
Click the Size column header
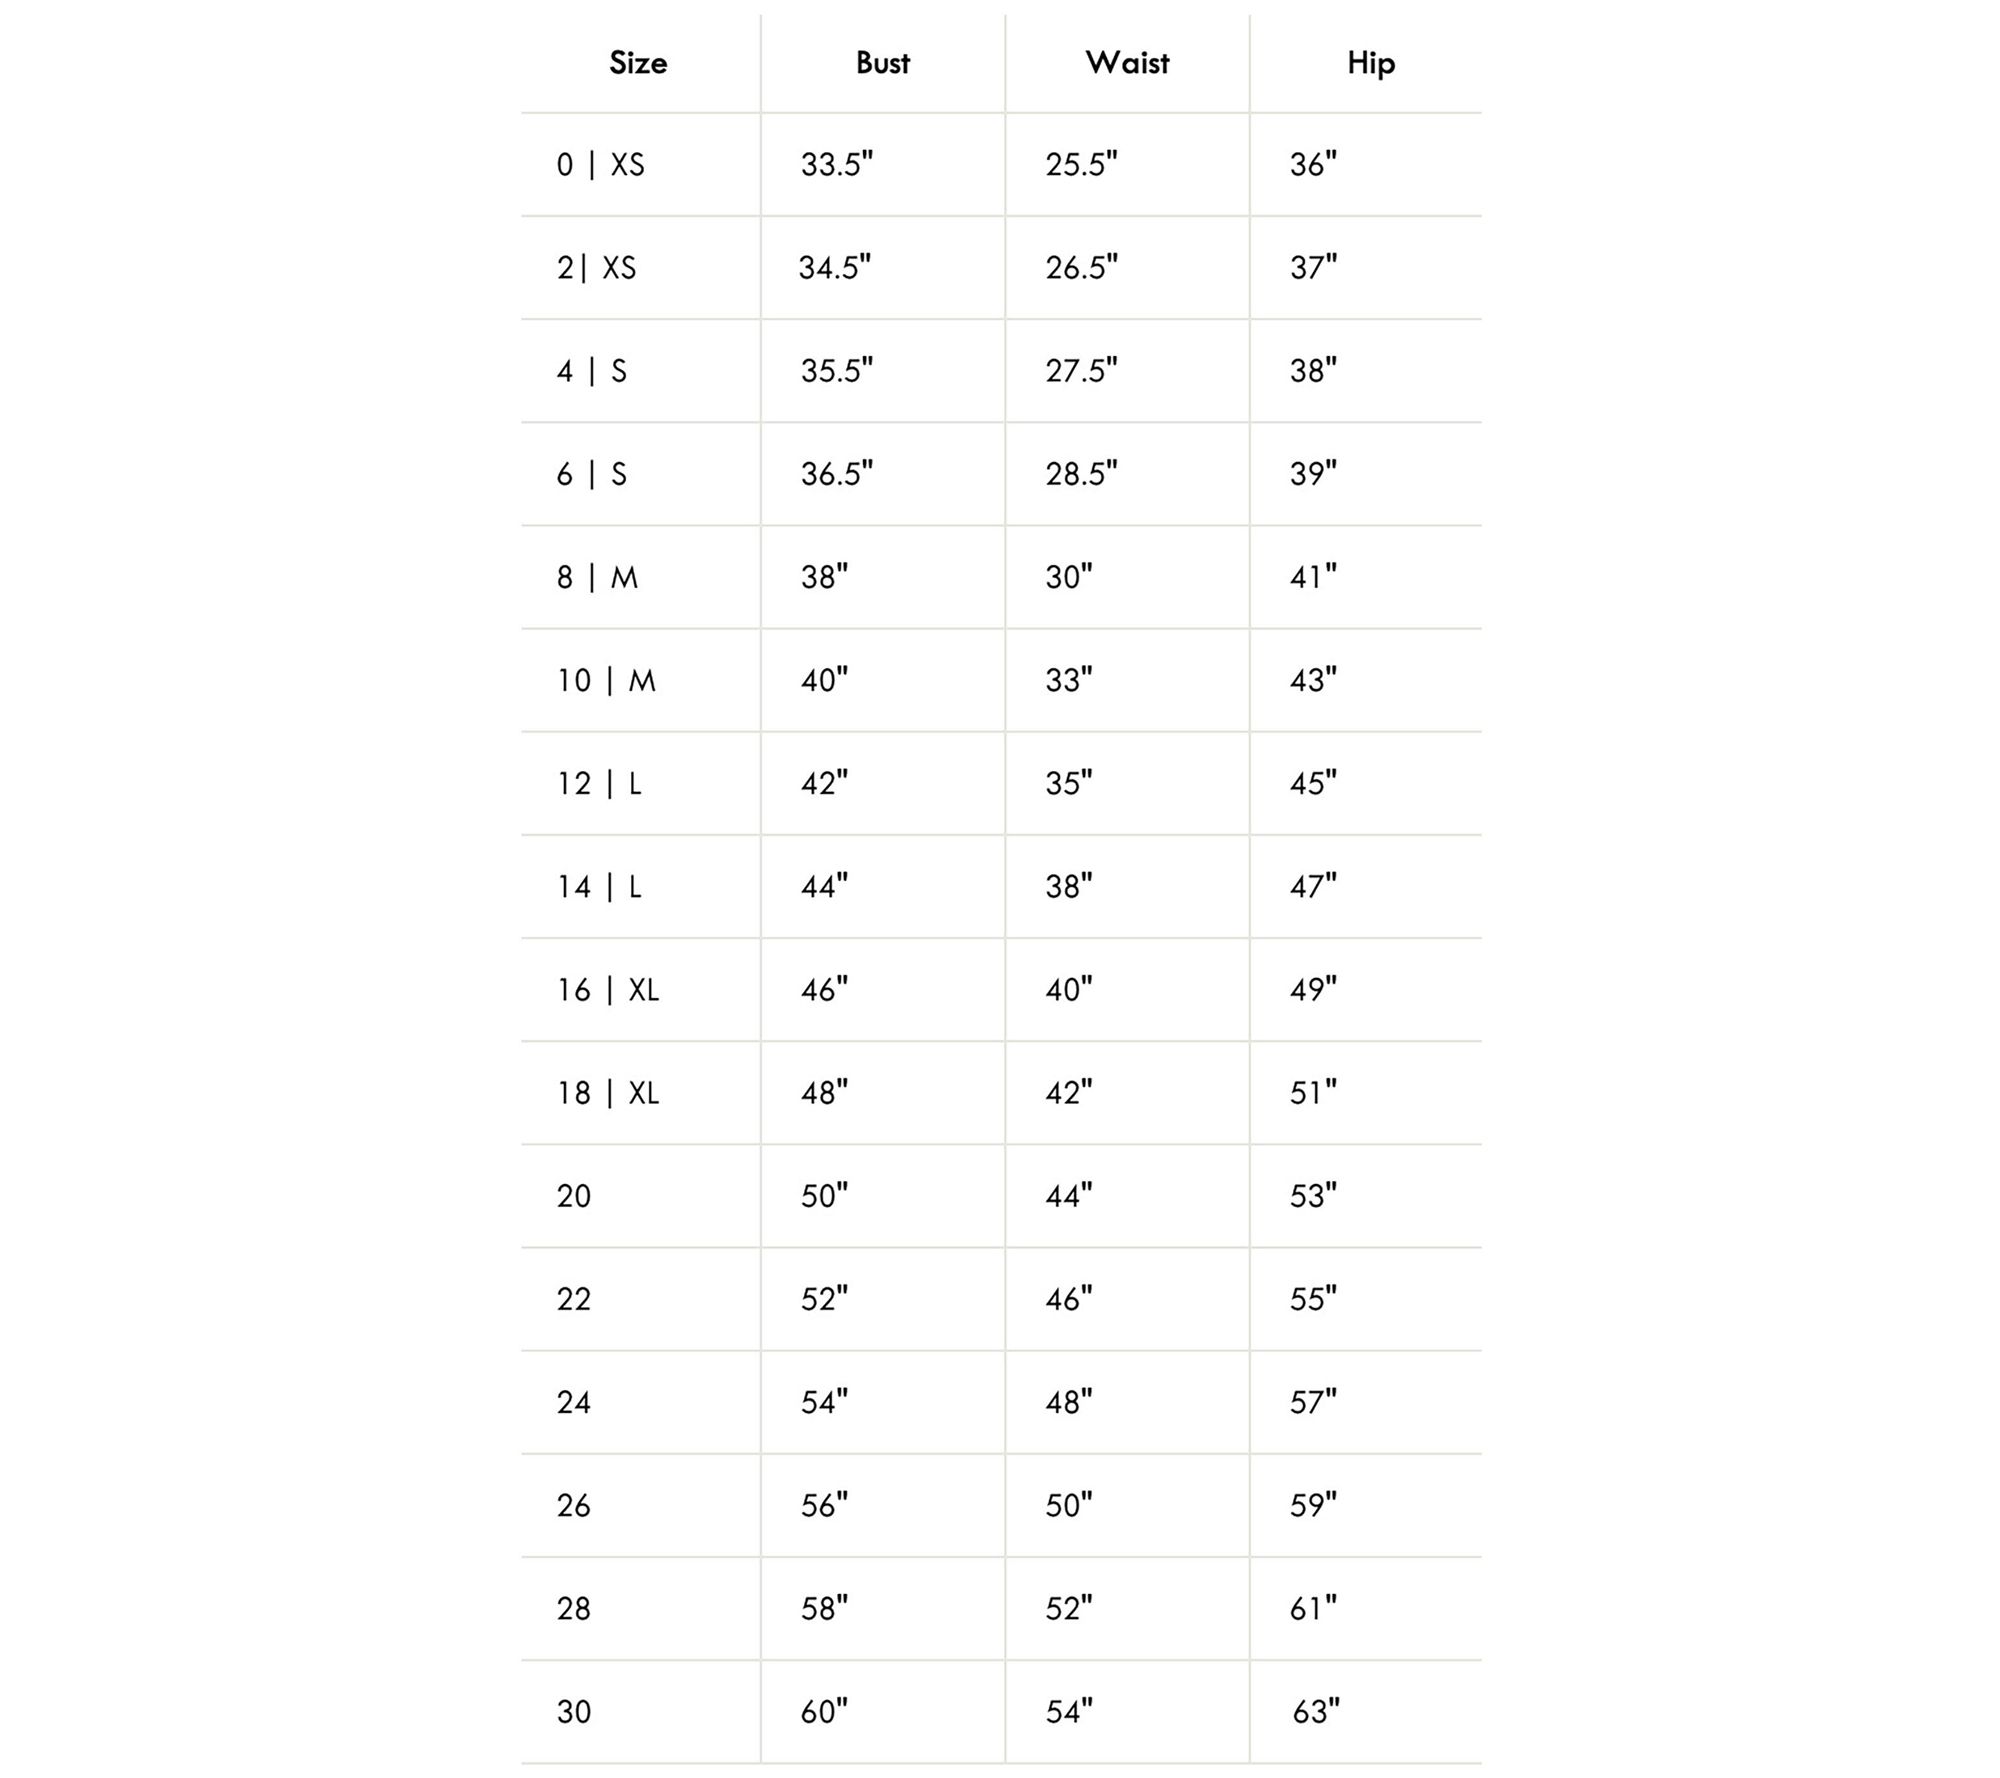[638, 63]
